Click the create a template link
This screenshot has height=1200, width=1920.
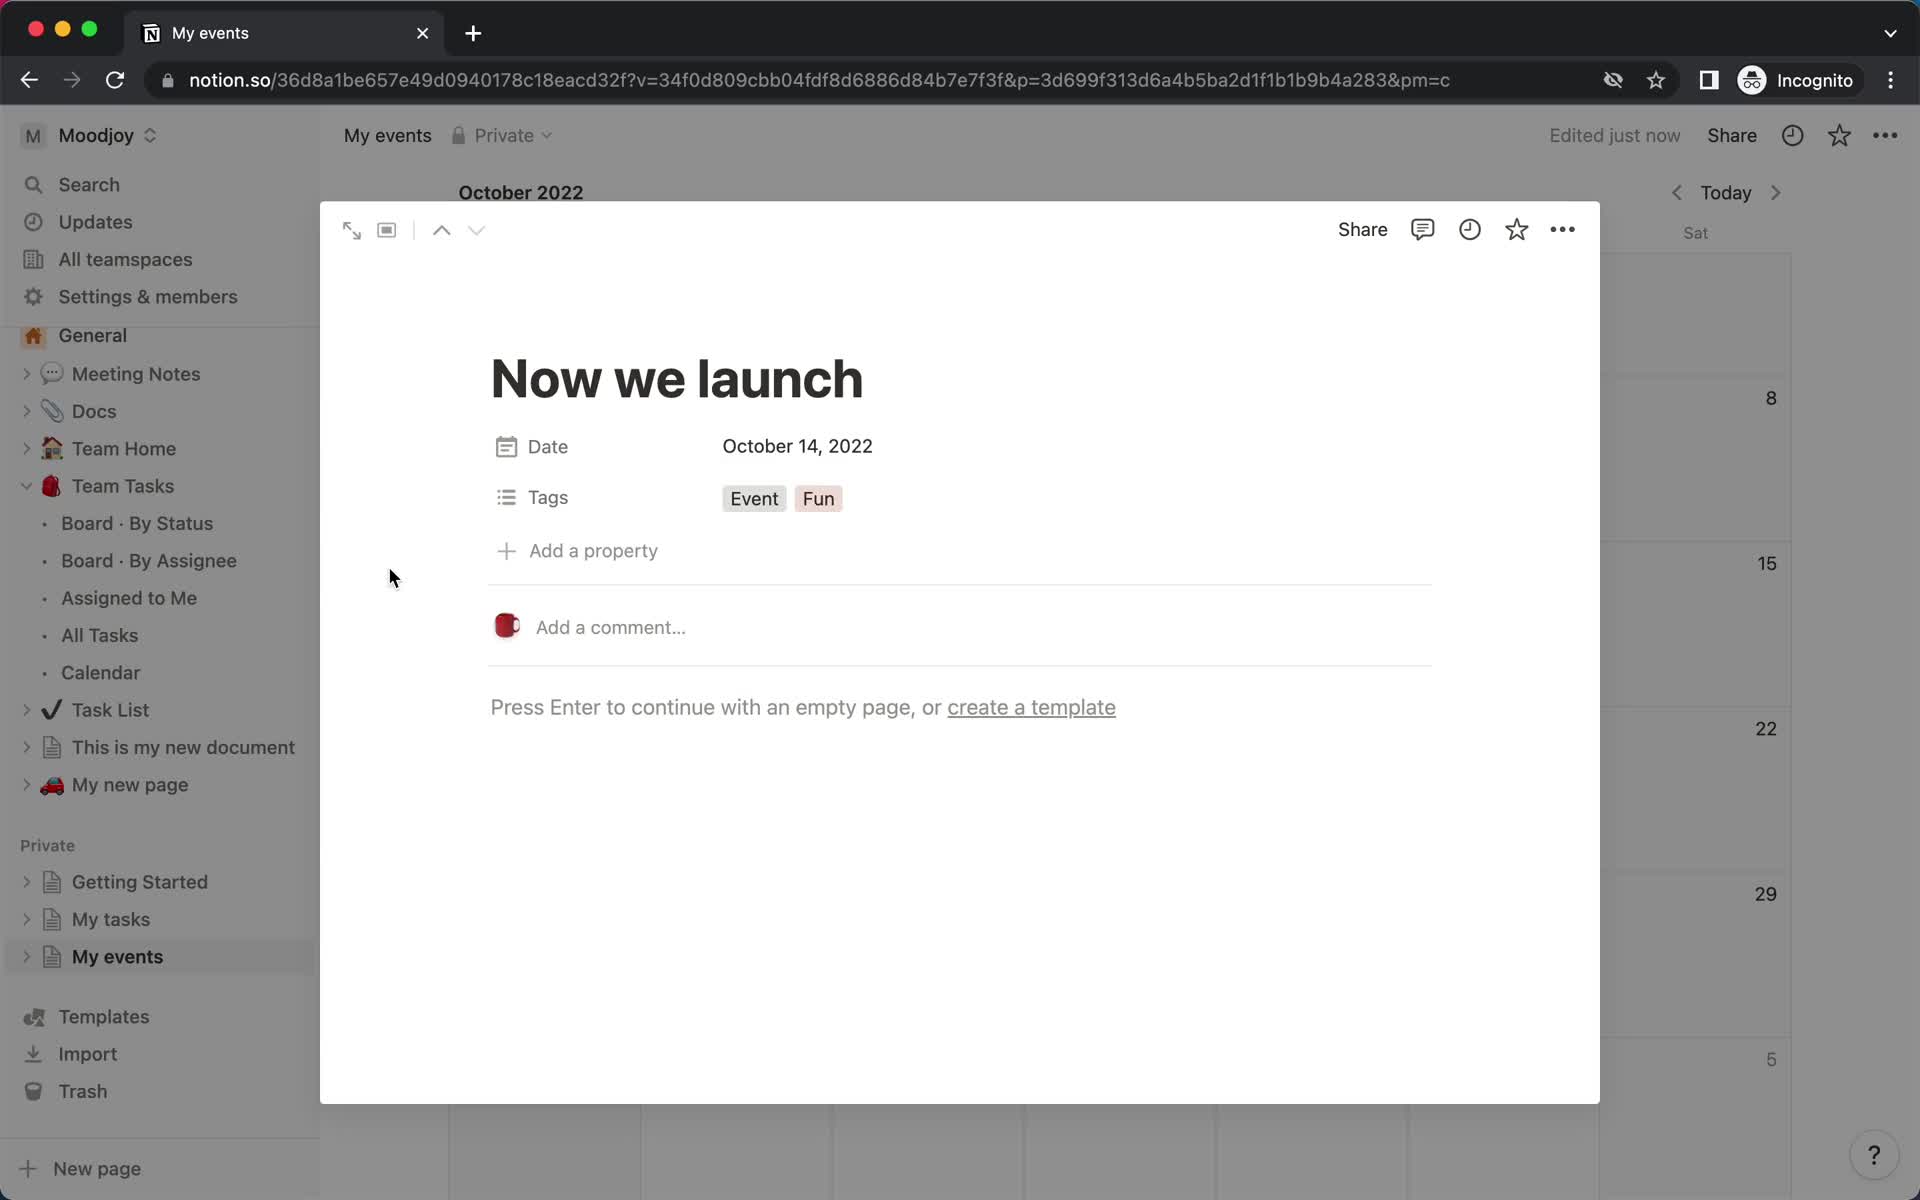click(1031, 706)
